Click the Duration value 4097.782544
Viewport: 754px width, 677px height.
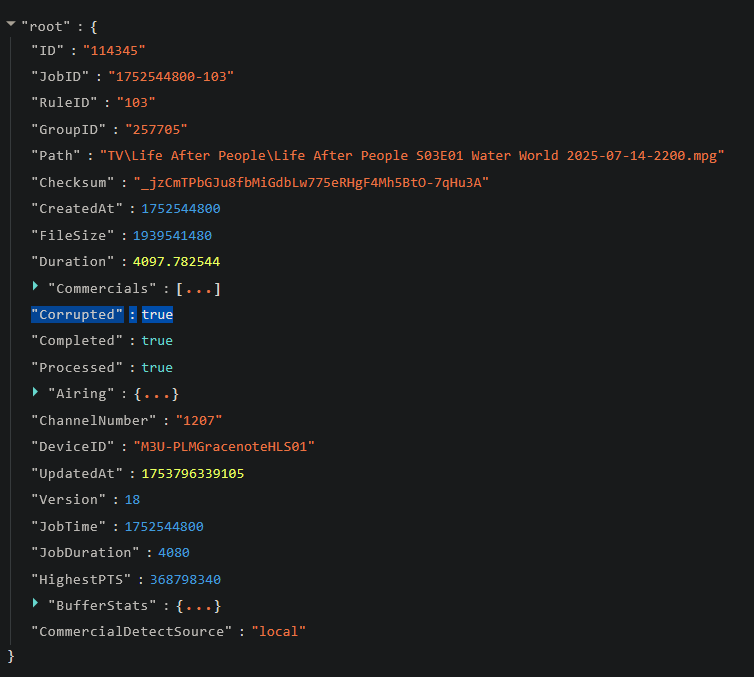pyautogui.click(x=176, y=262)
